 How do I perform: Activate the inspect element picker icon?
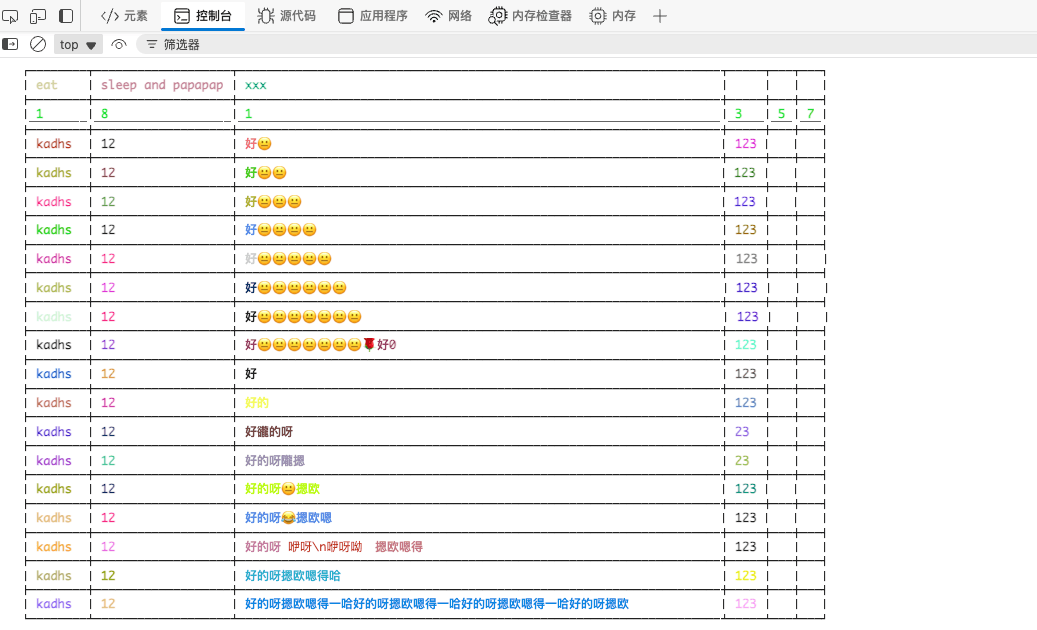[x=10, y=16]
